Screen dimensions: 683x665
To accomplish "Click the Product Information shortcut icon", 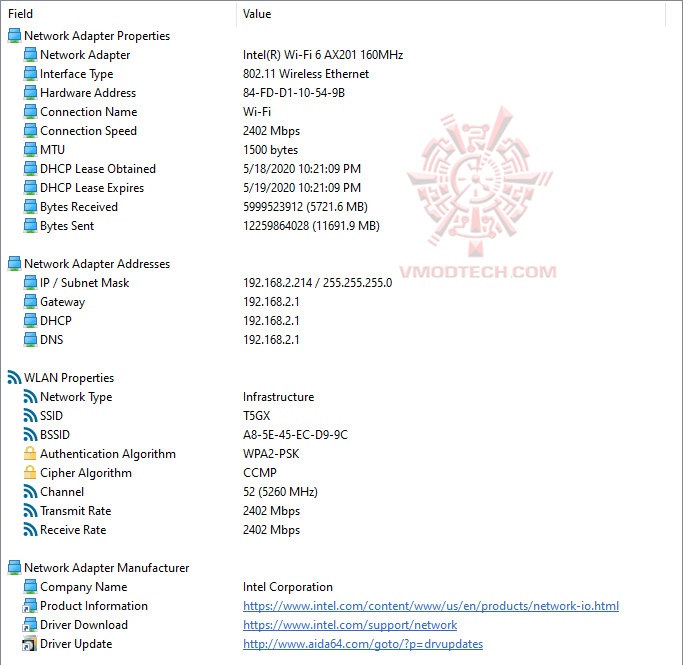I will point(30,606).
